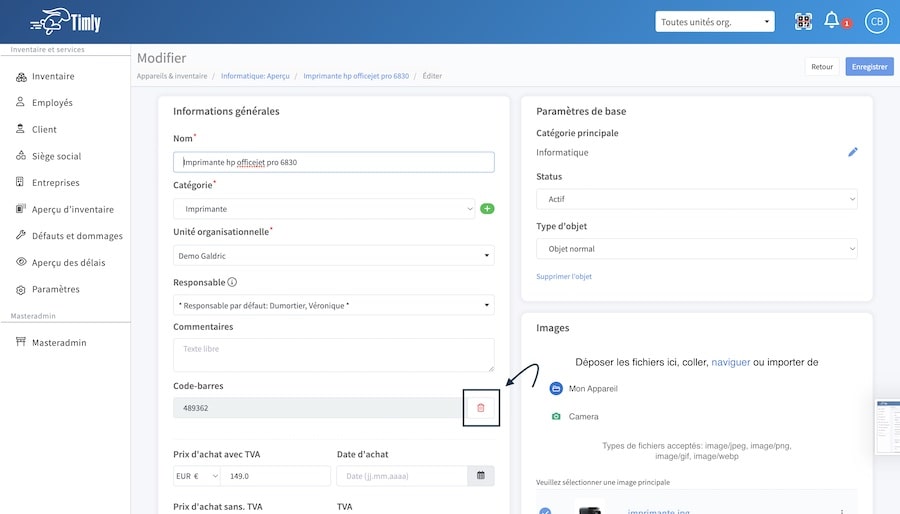Open Client sidebar item
The height and width of the screenshot is (514, 900).
click(44, 129)
